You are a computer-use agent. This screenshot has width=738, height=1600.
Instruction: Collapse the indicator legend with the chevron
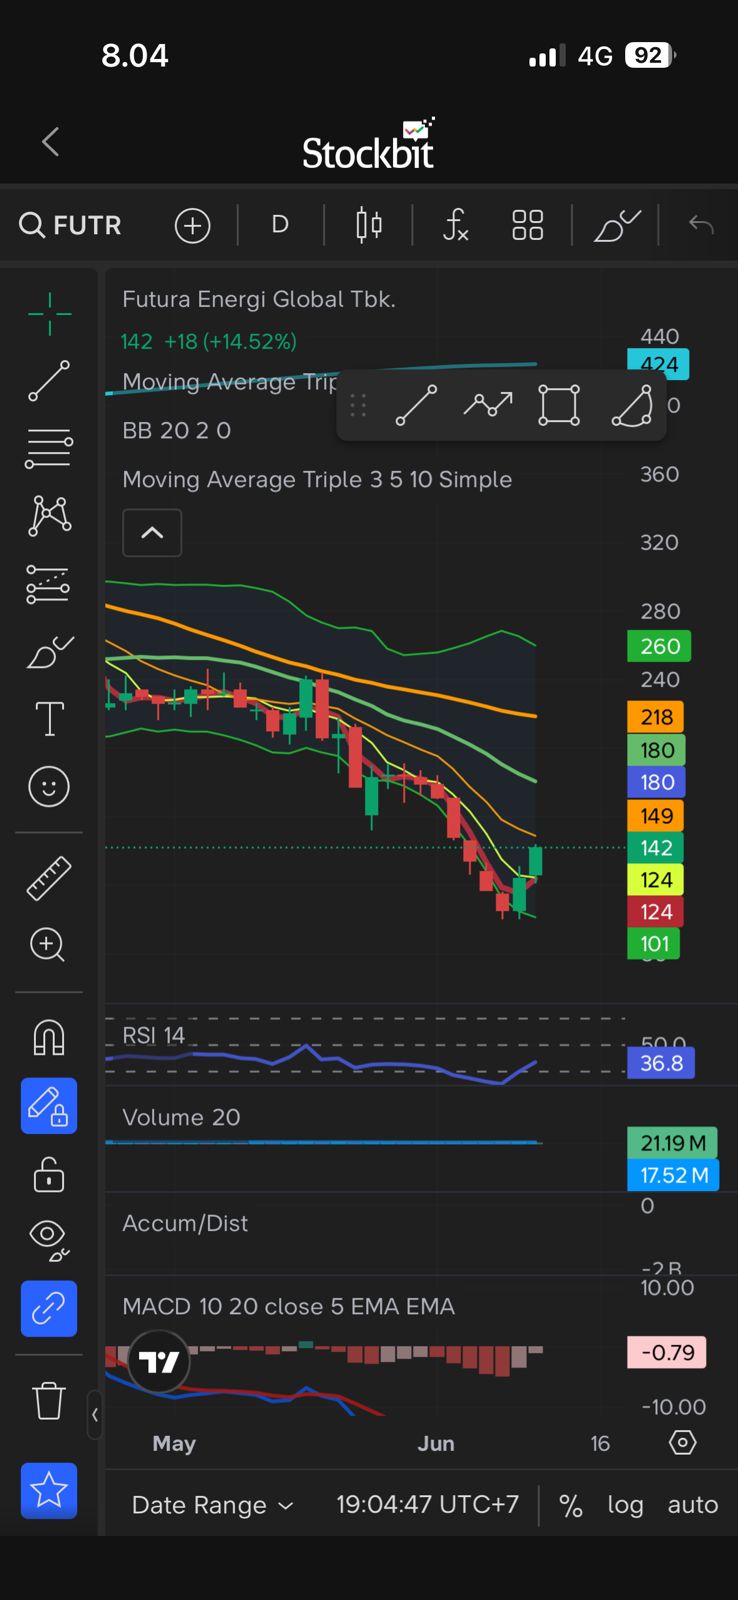(152, 533)
